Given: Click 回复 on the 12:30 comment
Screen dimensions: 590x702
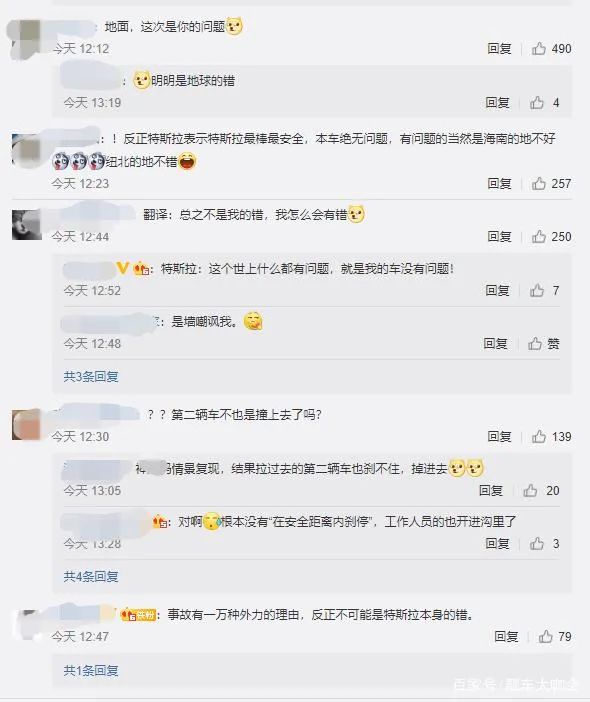Looking at the screenshot, I should click(500, 437).
